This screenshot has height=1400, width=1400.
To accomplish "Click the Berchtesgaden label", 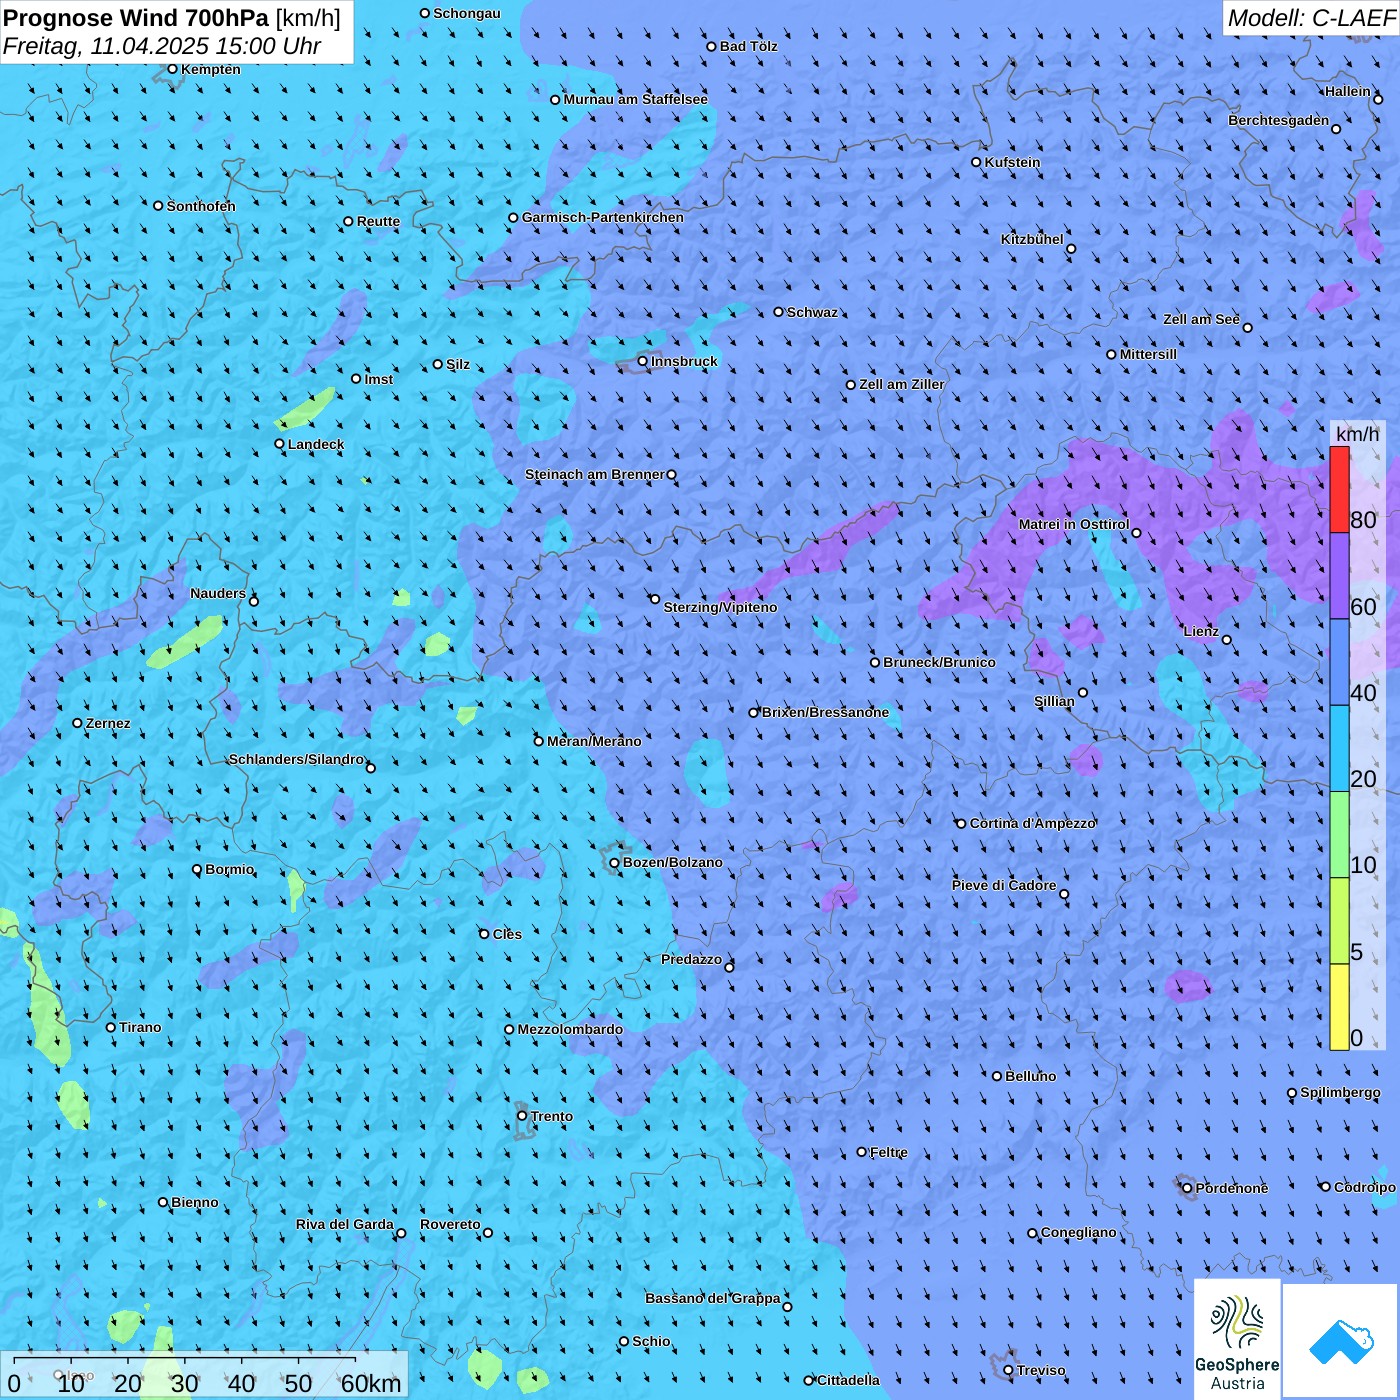I will pyautogui.click(x=1278, y=120).
